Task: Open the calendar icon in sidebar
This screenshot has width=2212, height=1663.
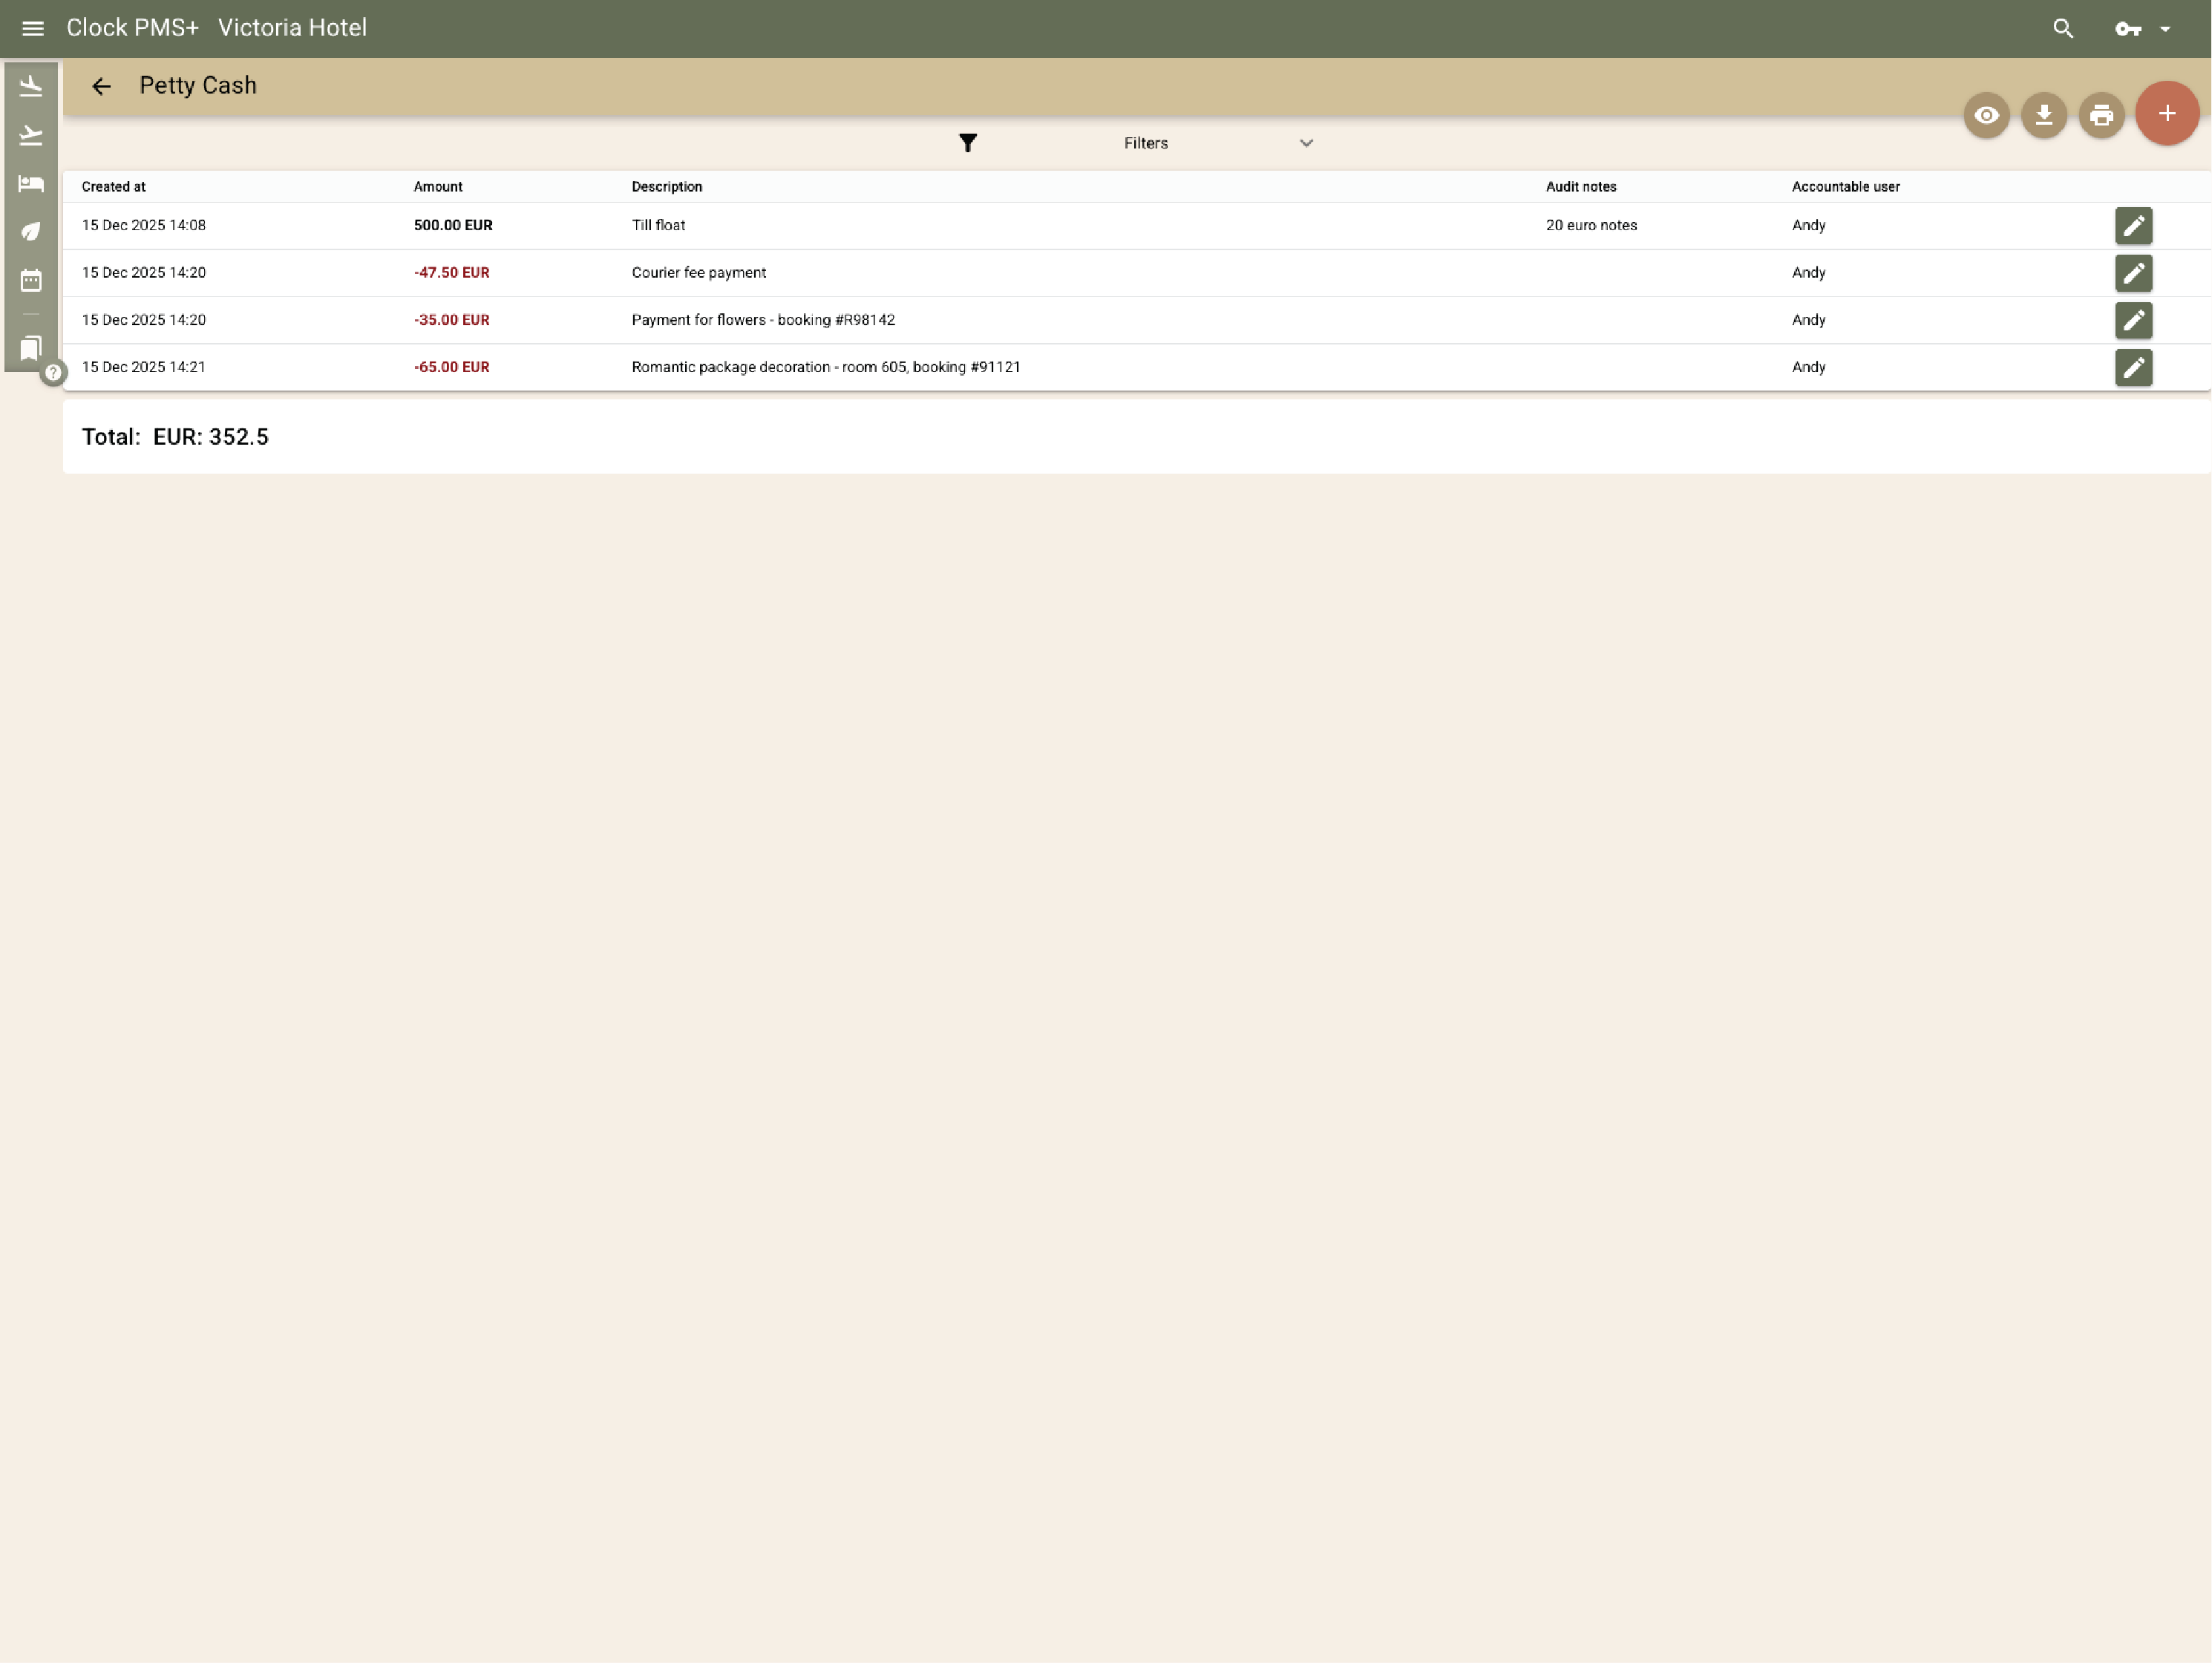Action: (x=30, y=281)
